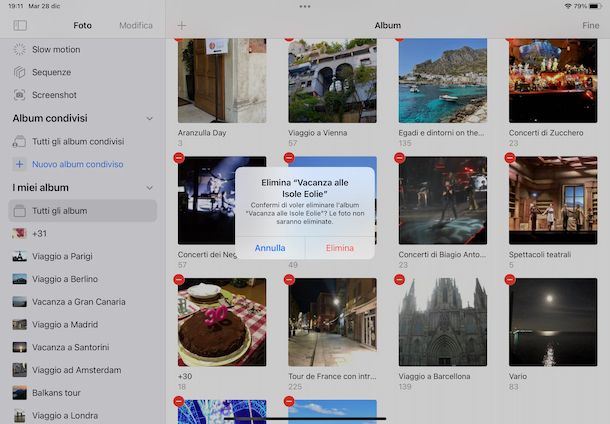610x424 pixels.
Task: Remove the Concerti di Biagio Antonacci album
Action: click(x=400, y=158)
